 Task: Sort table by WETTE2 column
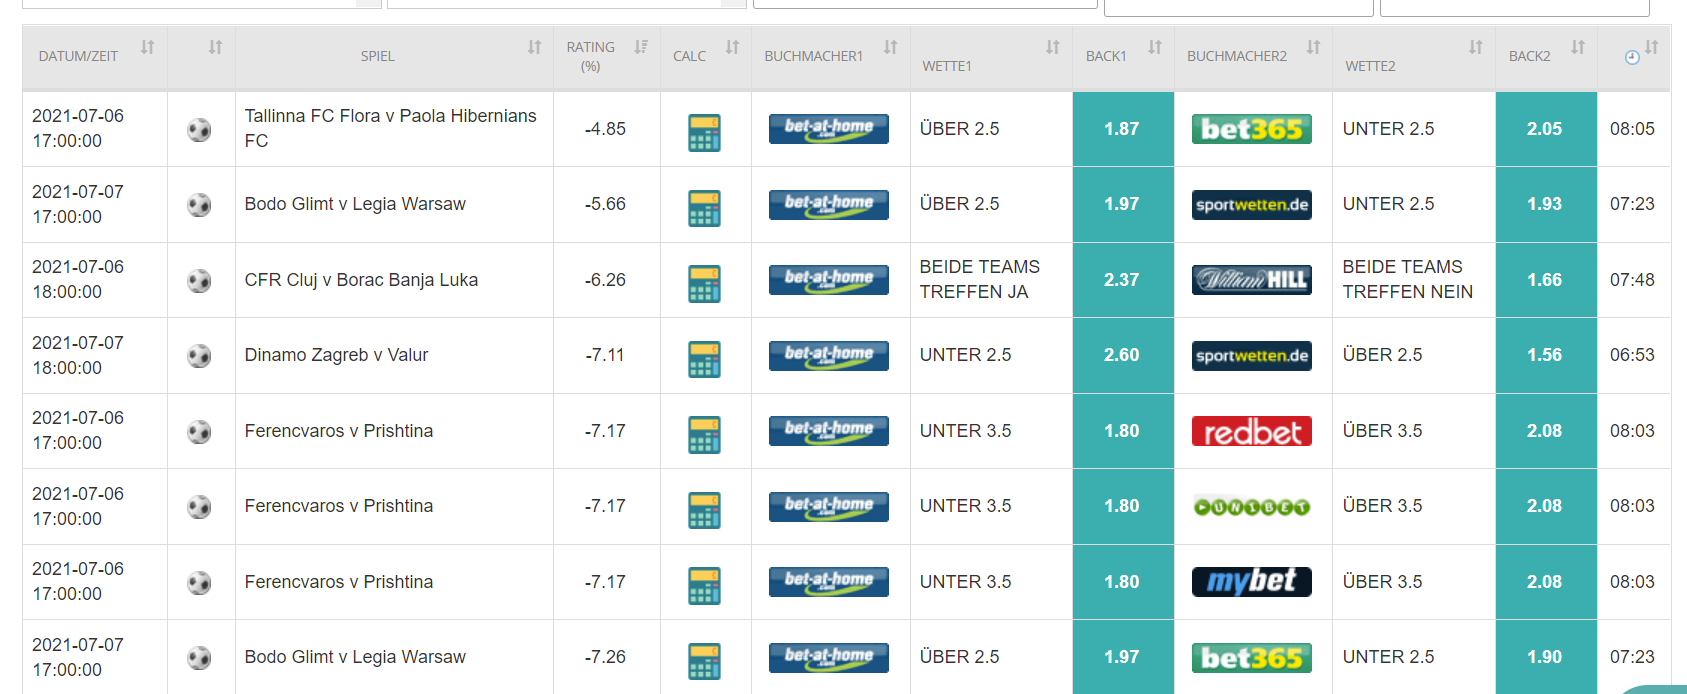(x=1475, y=47)
